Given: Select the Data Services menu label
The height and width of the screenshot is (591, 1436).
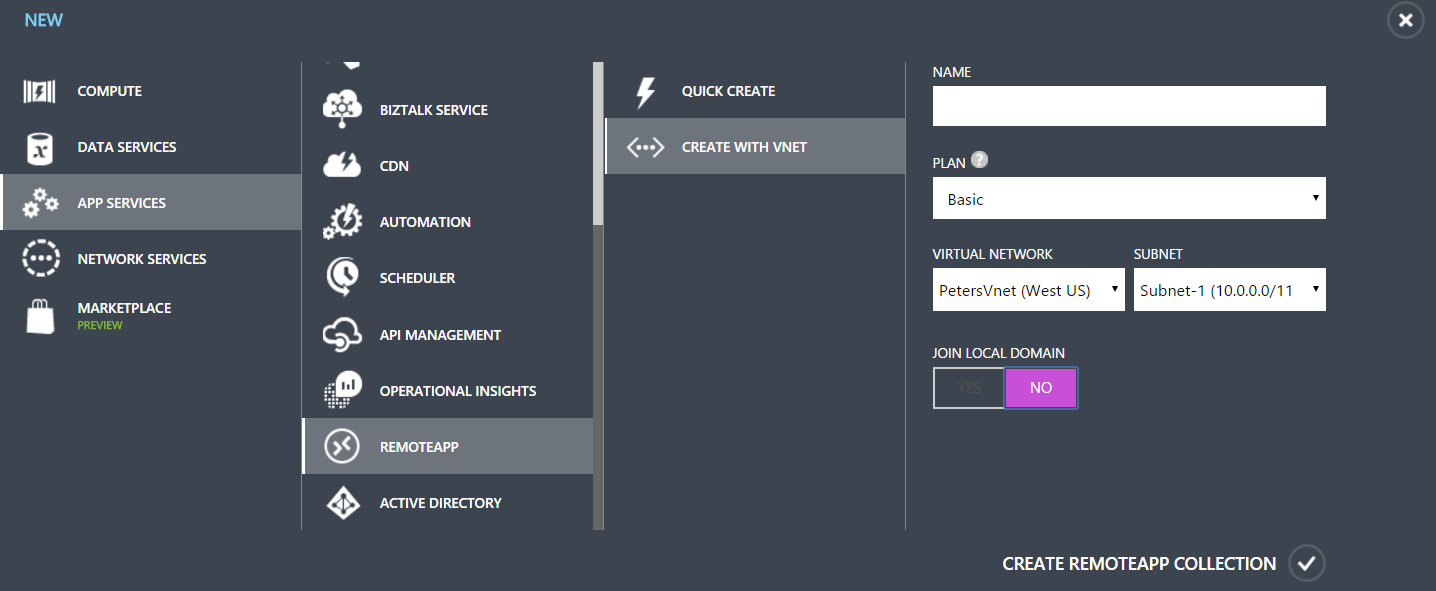Looking at the screenshot, I should tap(127, 147).
